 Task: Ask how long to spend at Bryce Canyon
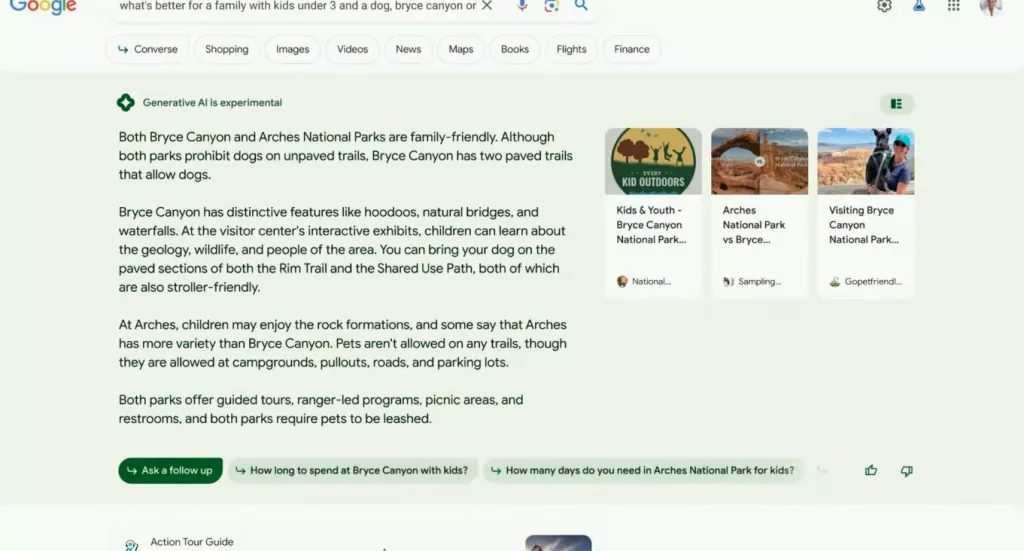pyautogui.click(x=352, y=471)
